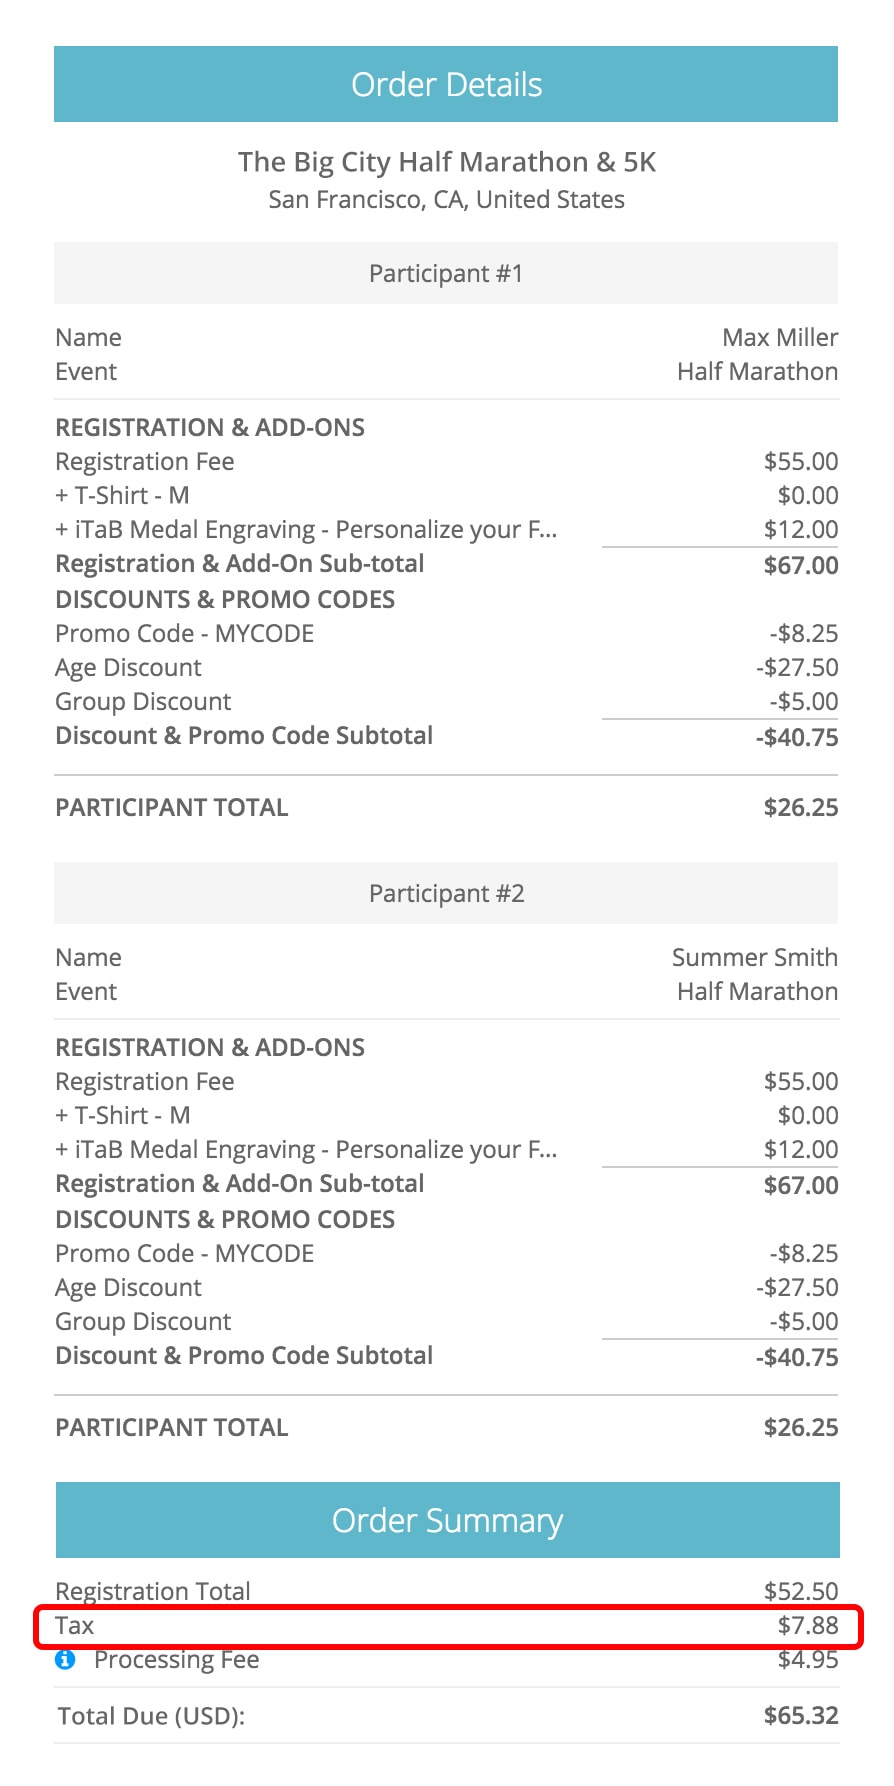The image size is (894, 1786).
Task: Select the Participant #1 section header
Action: click(x=446, y=274)
